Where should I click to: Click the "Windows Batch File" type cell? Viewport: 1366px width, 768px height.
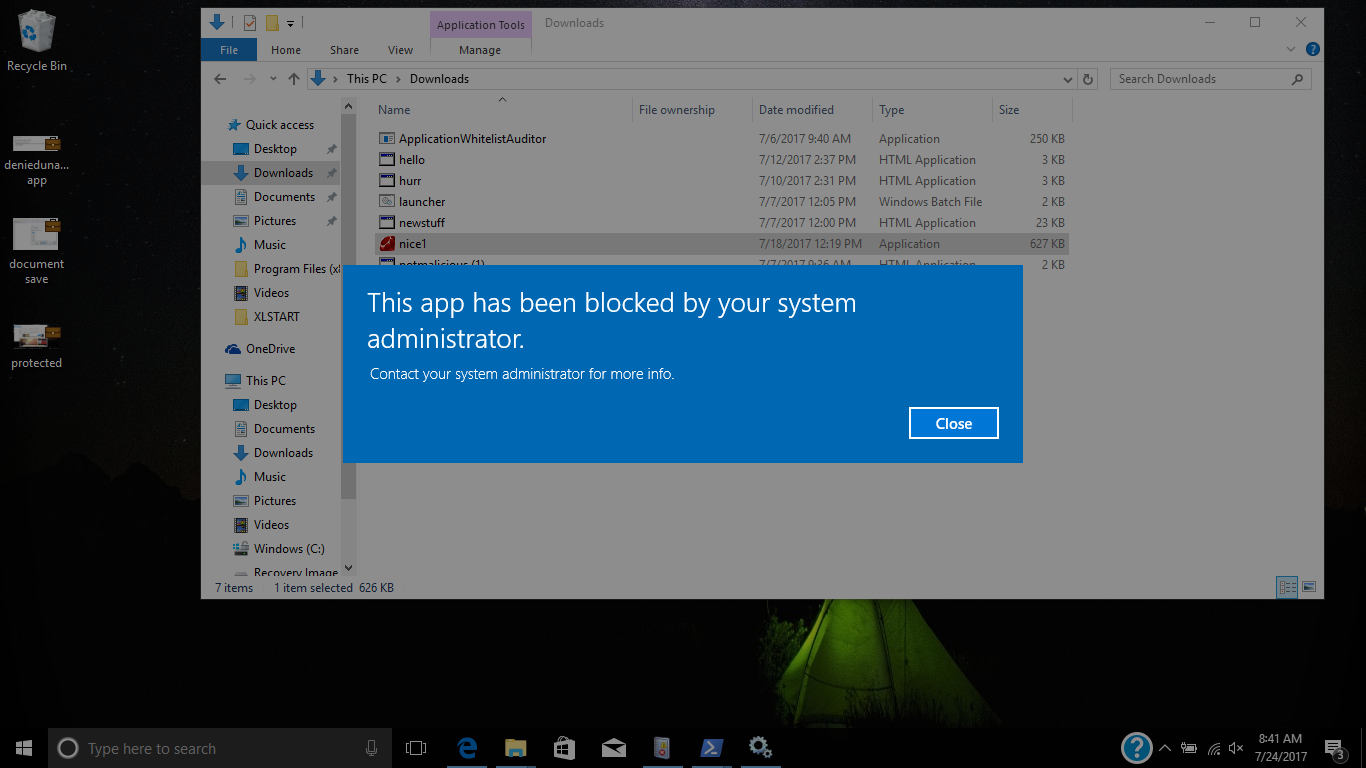point(930,202)
